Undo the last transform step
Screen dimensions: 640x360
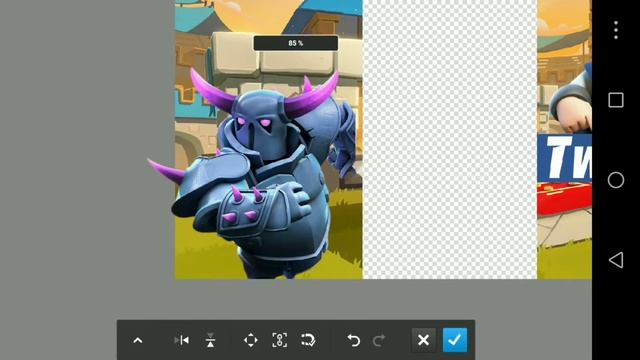(x=353, y=340)
